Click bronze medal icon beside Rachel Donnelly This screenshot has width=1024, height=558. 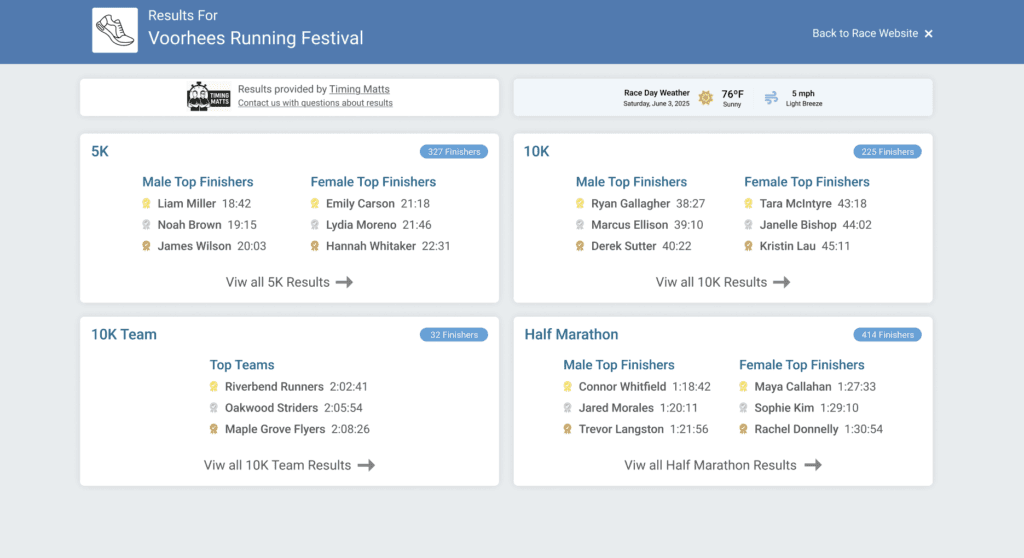743,429
